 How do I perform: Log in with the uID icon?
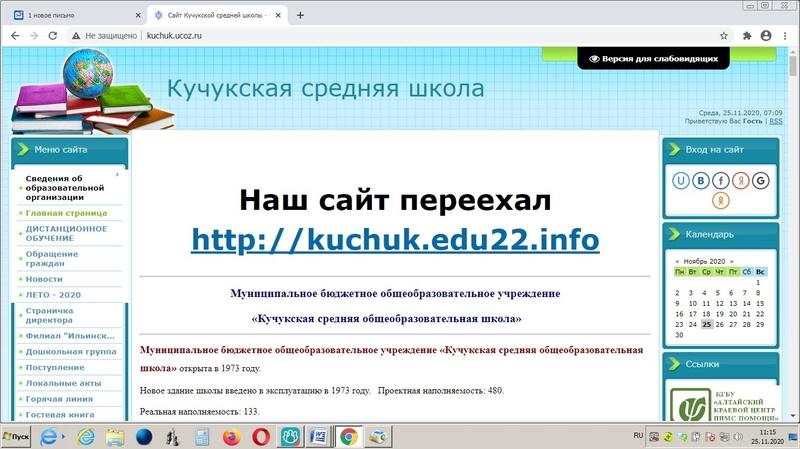pyautogui.click(x=683, y=181)
